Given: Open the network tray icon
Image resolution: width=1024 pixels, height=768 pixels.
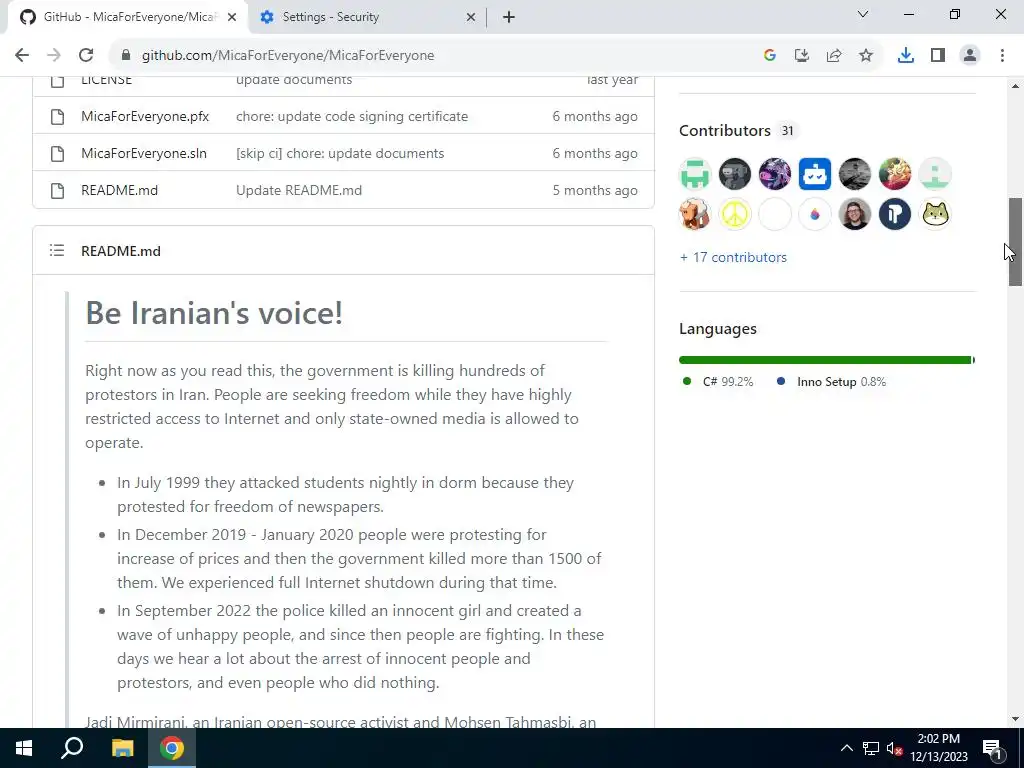Looking at the screenshot, I should pos(871,748).
